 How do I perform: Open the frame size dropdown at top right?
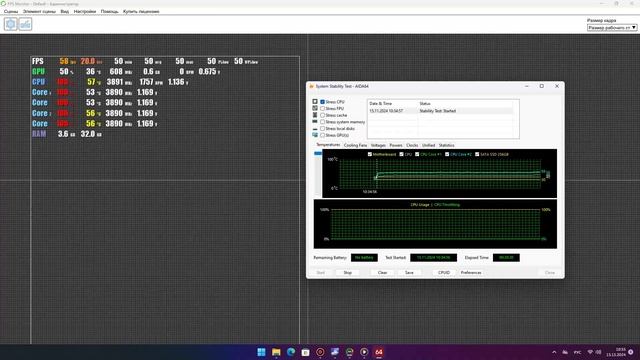[x=612, y=27]
